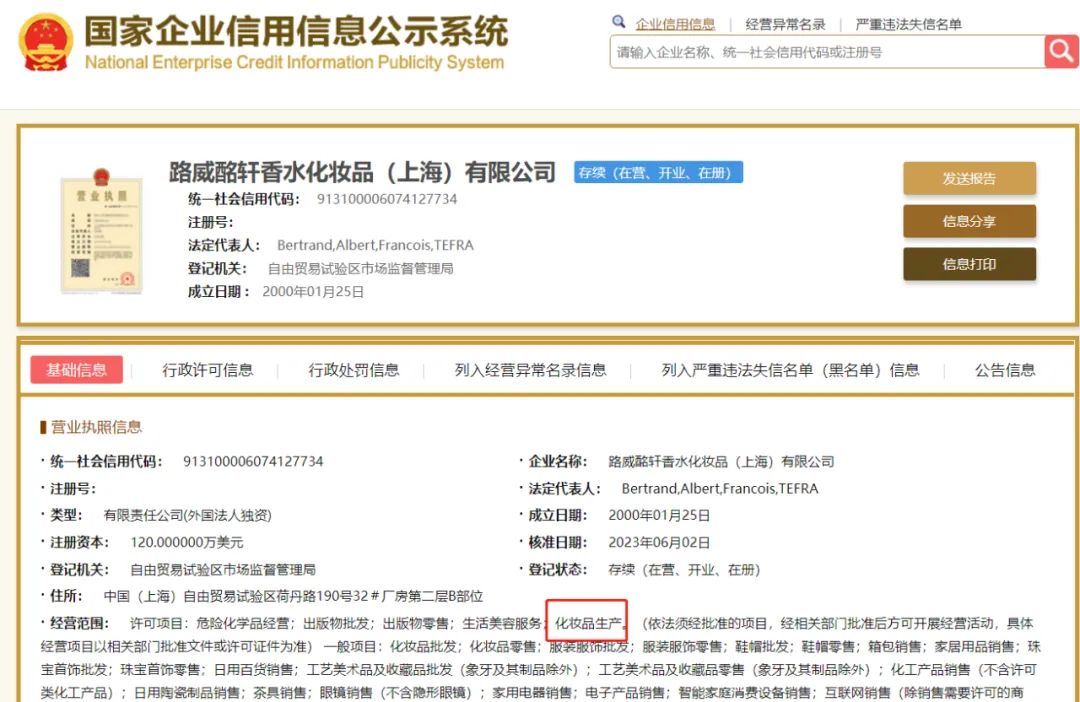Click the header 登记机关 value 自由贸易试验区市场监督管理局
Screen dimensions: 1080x702
click(360, 269)
